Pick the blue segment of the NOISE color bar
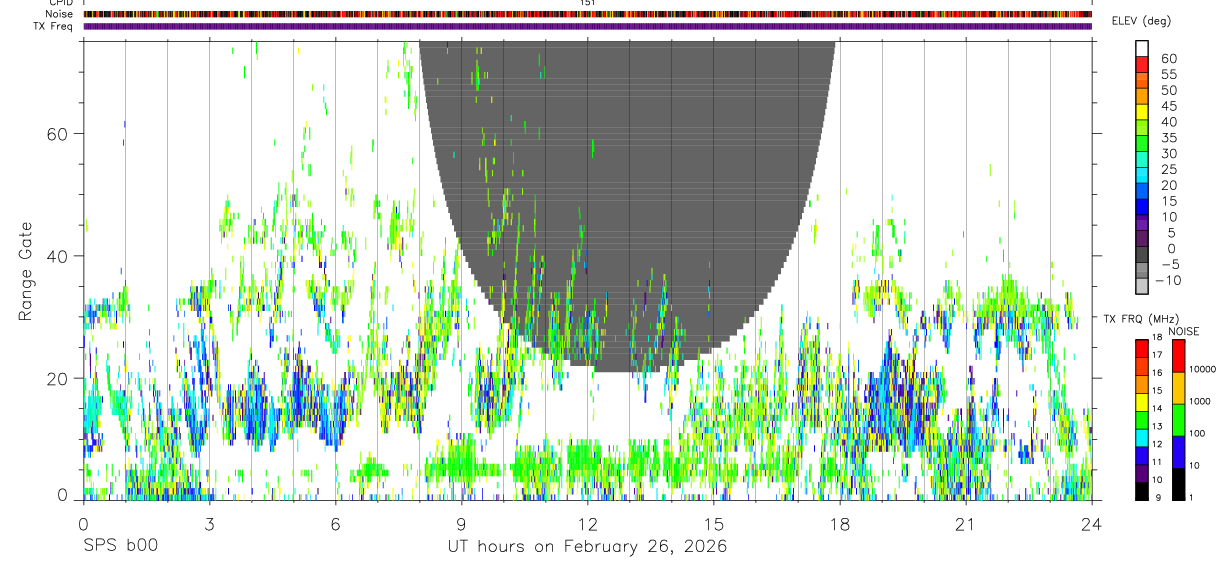 (1178, 452)
